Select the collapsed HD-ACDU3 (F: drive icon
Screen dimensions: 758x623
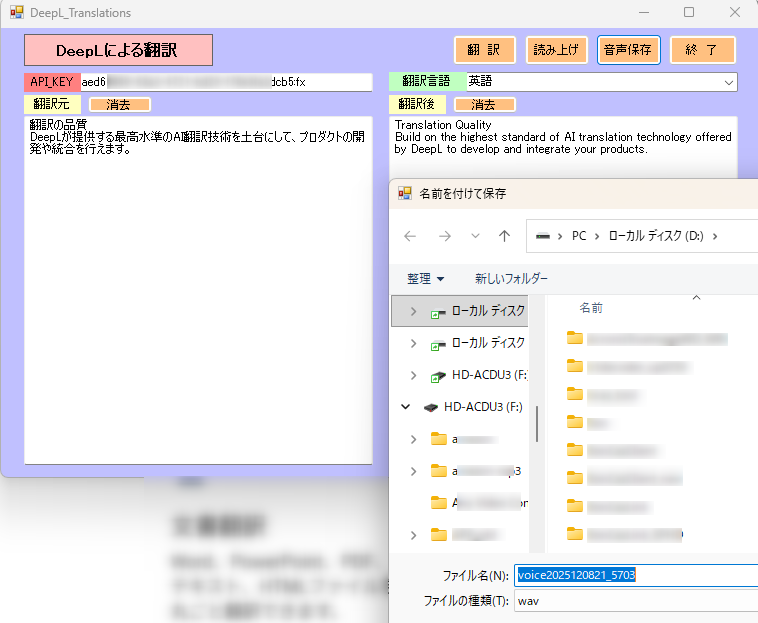click(437, 376)
